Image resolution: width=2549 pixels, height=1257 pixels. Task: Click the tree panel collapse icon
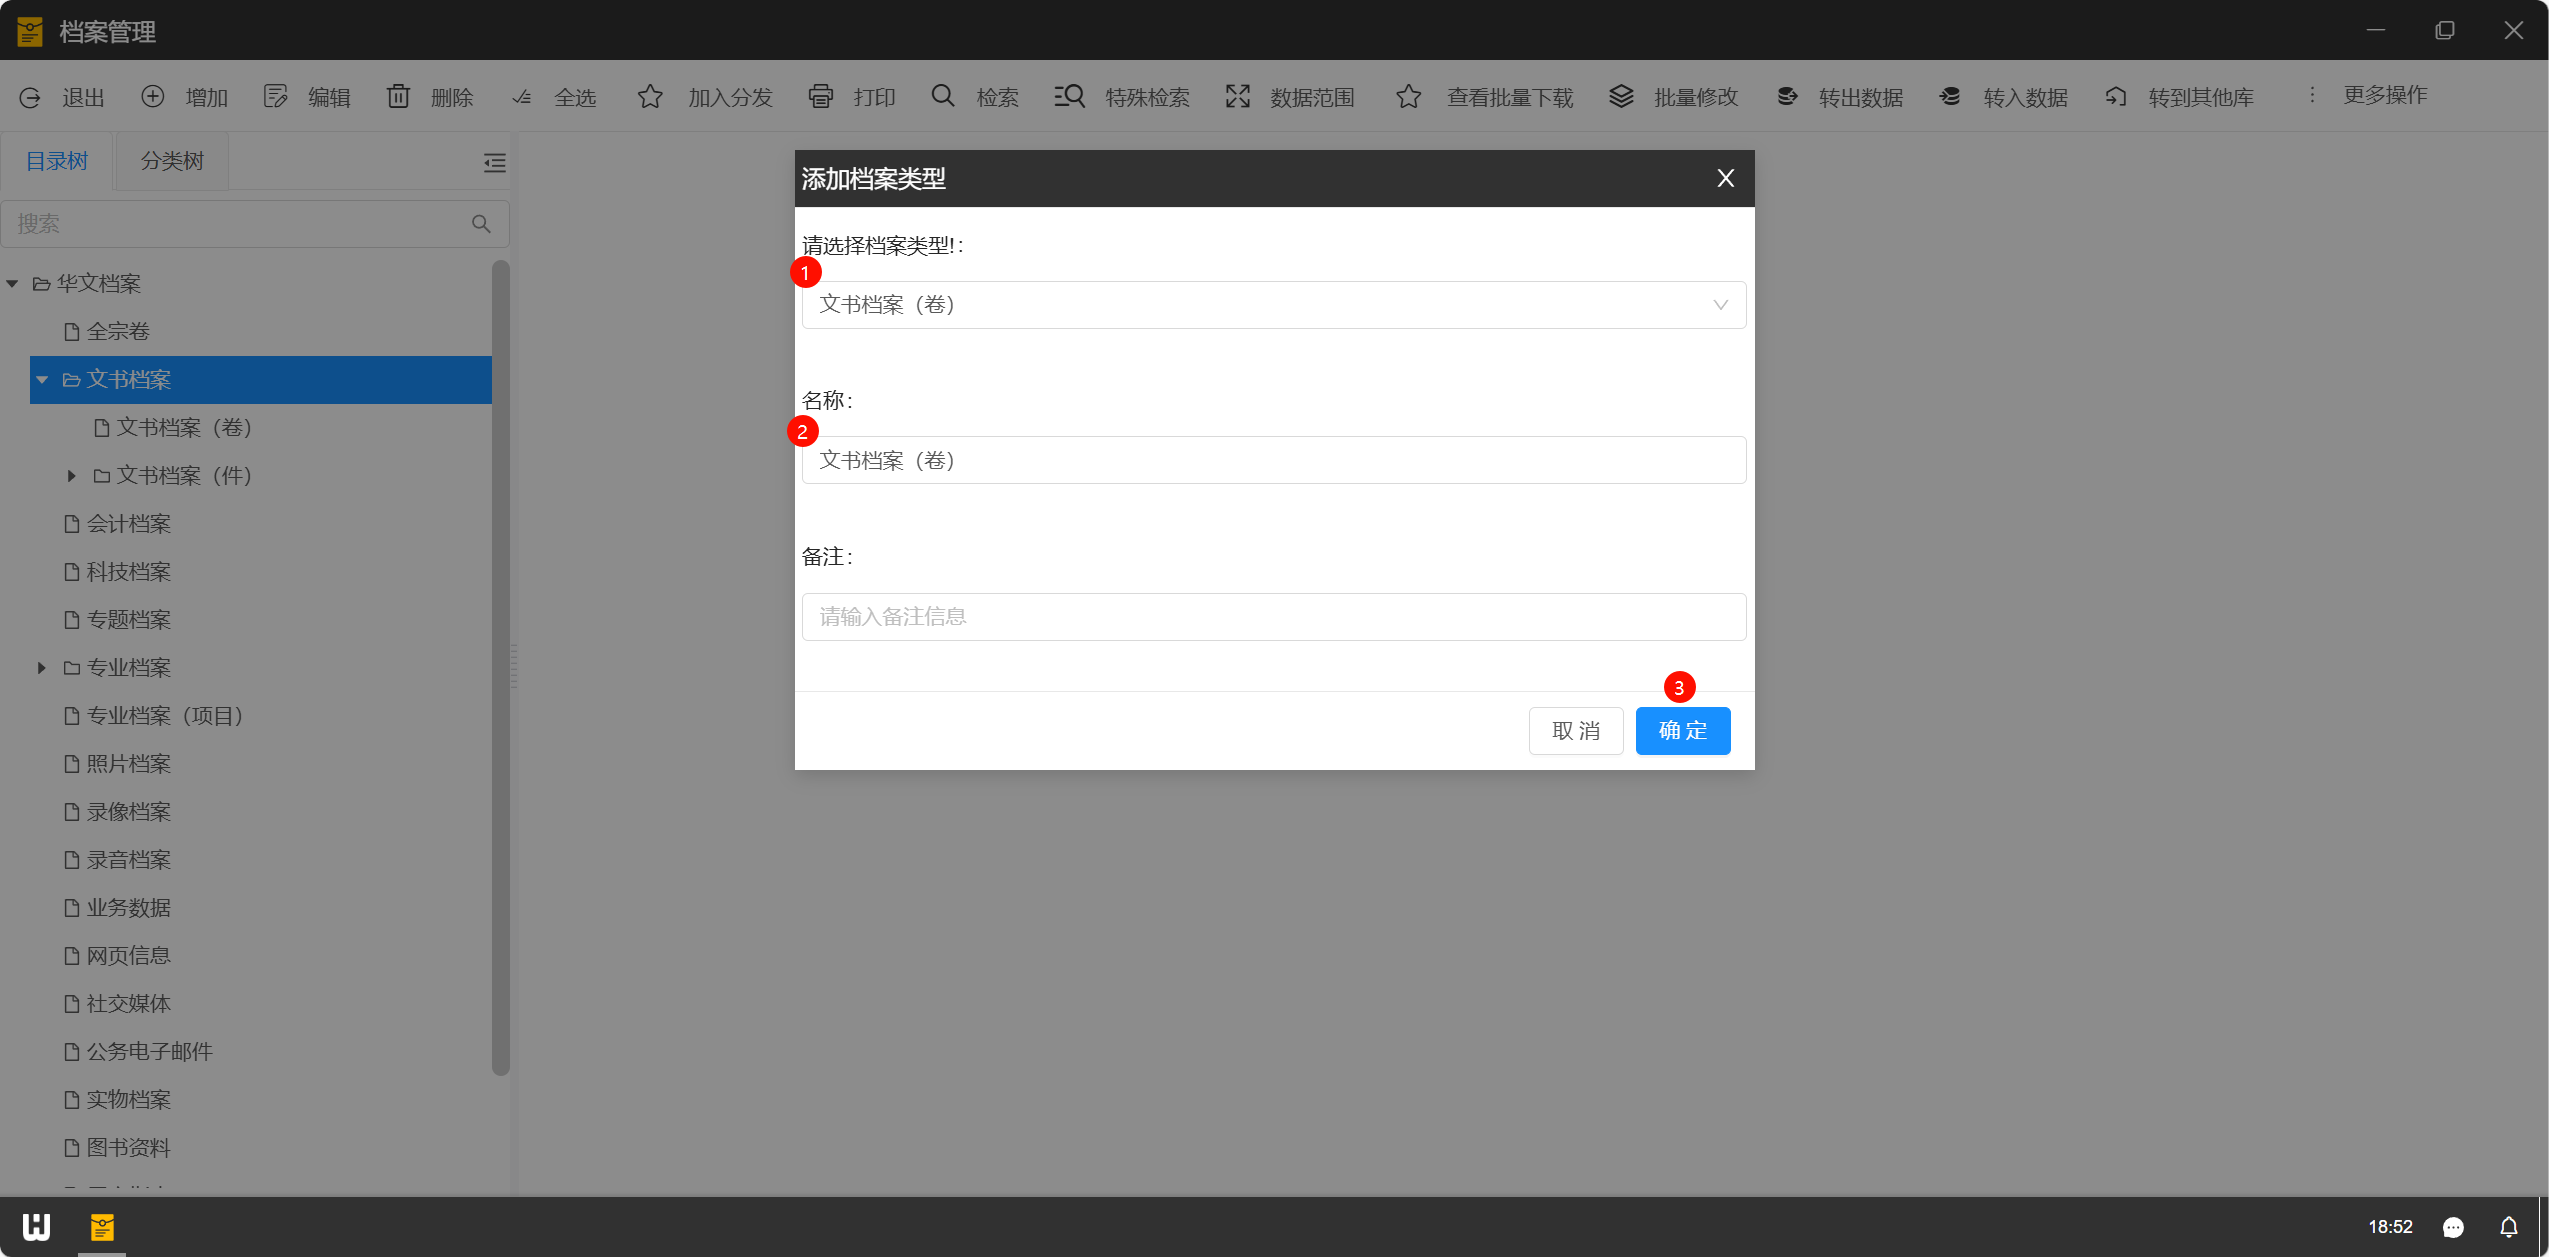coord(494,162)
